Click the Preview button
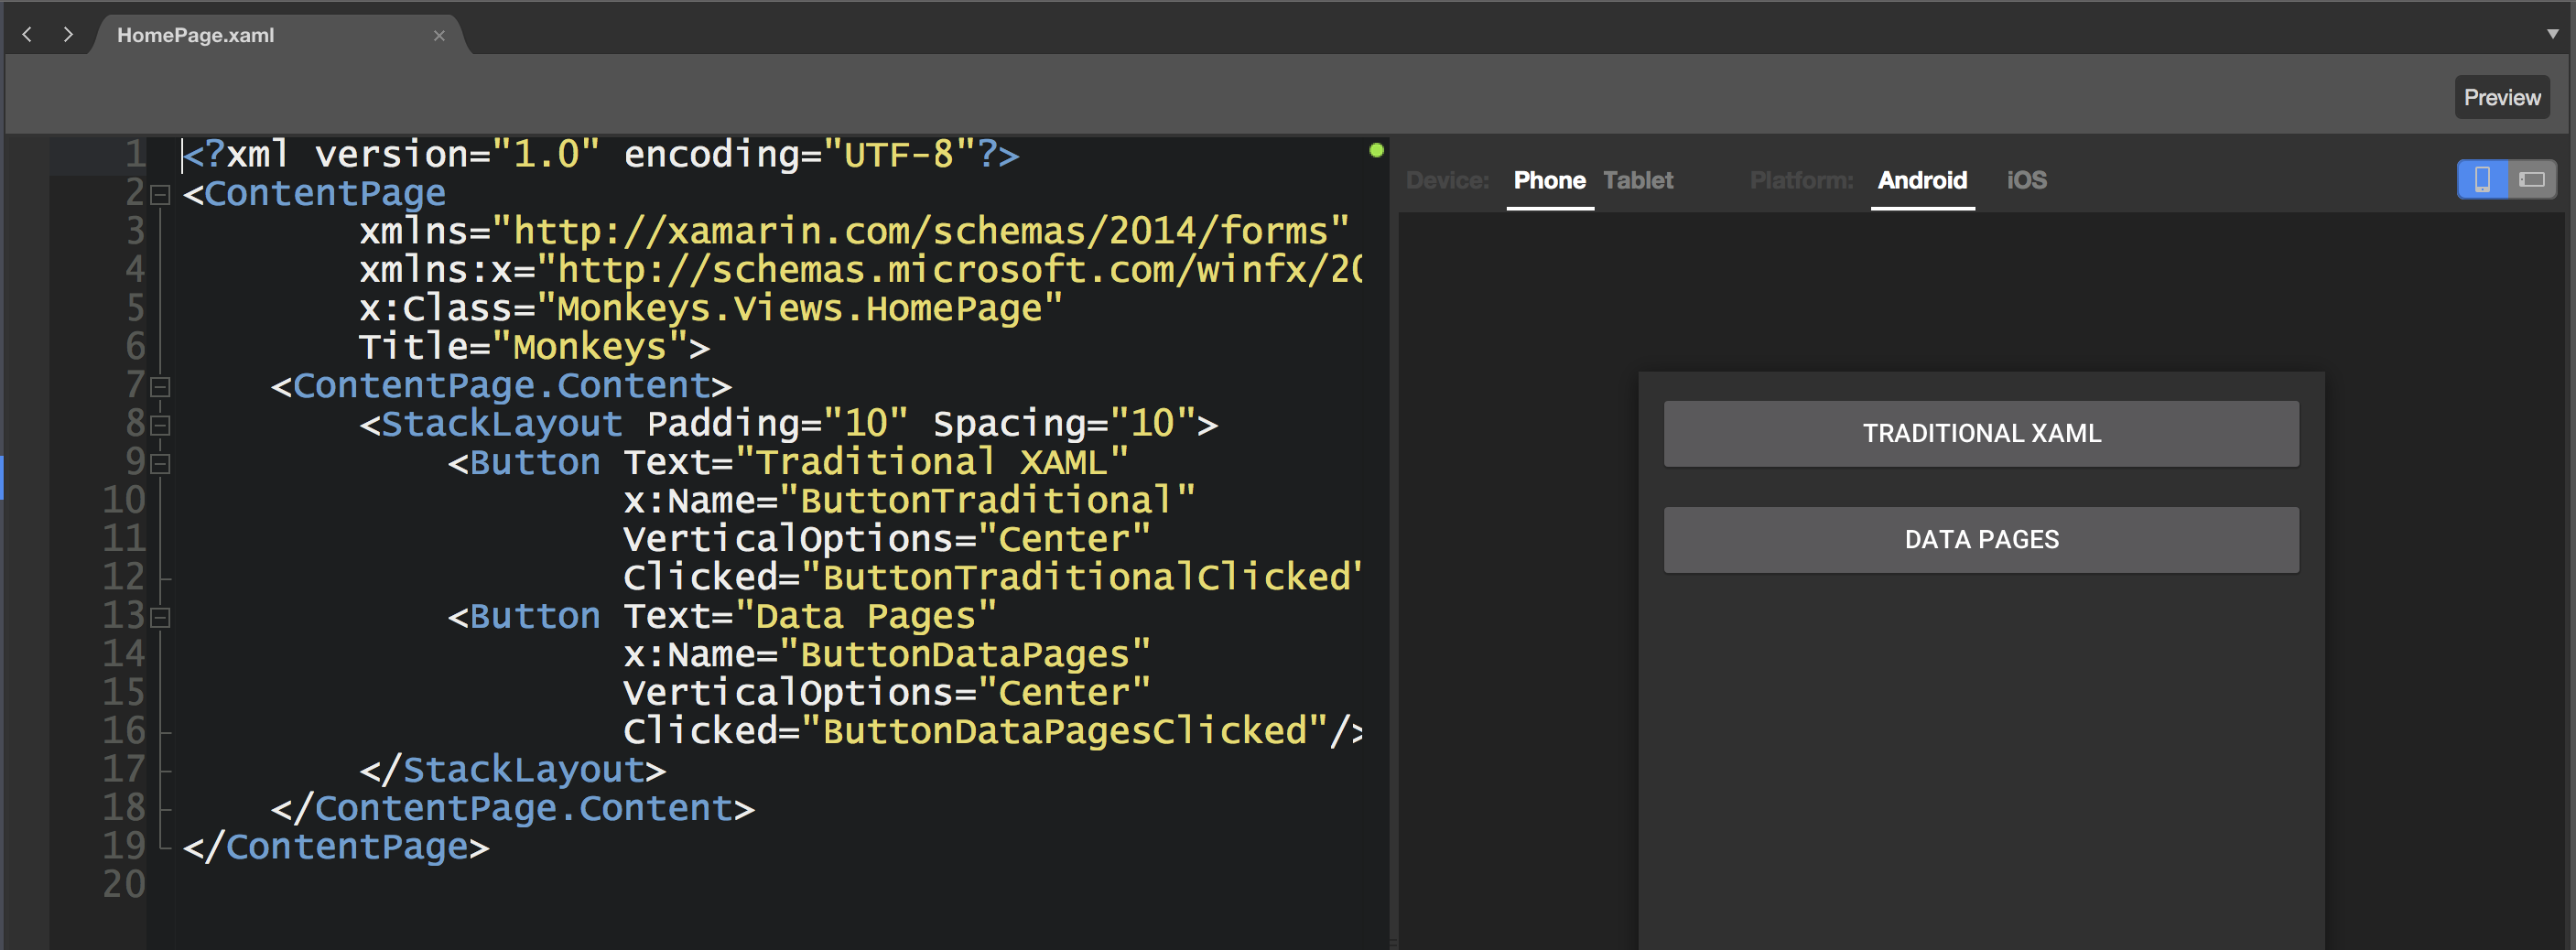The height and width of the screenshot is (950, 2576). pyautogui.click(x=2501, y=97)
